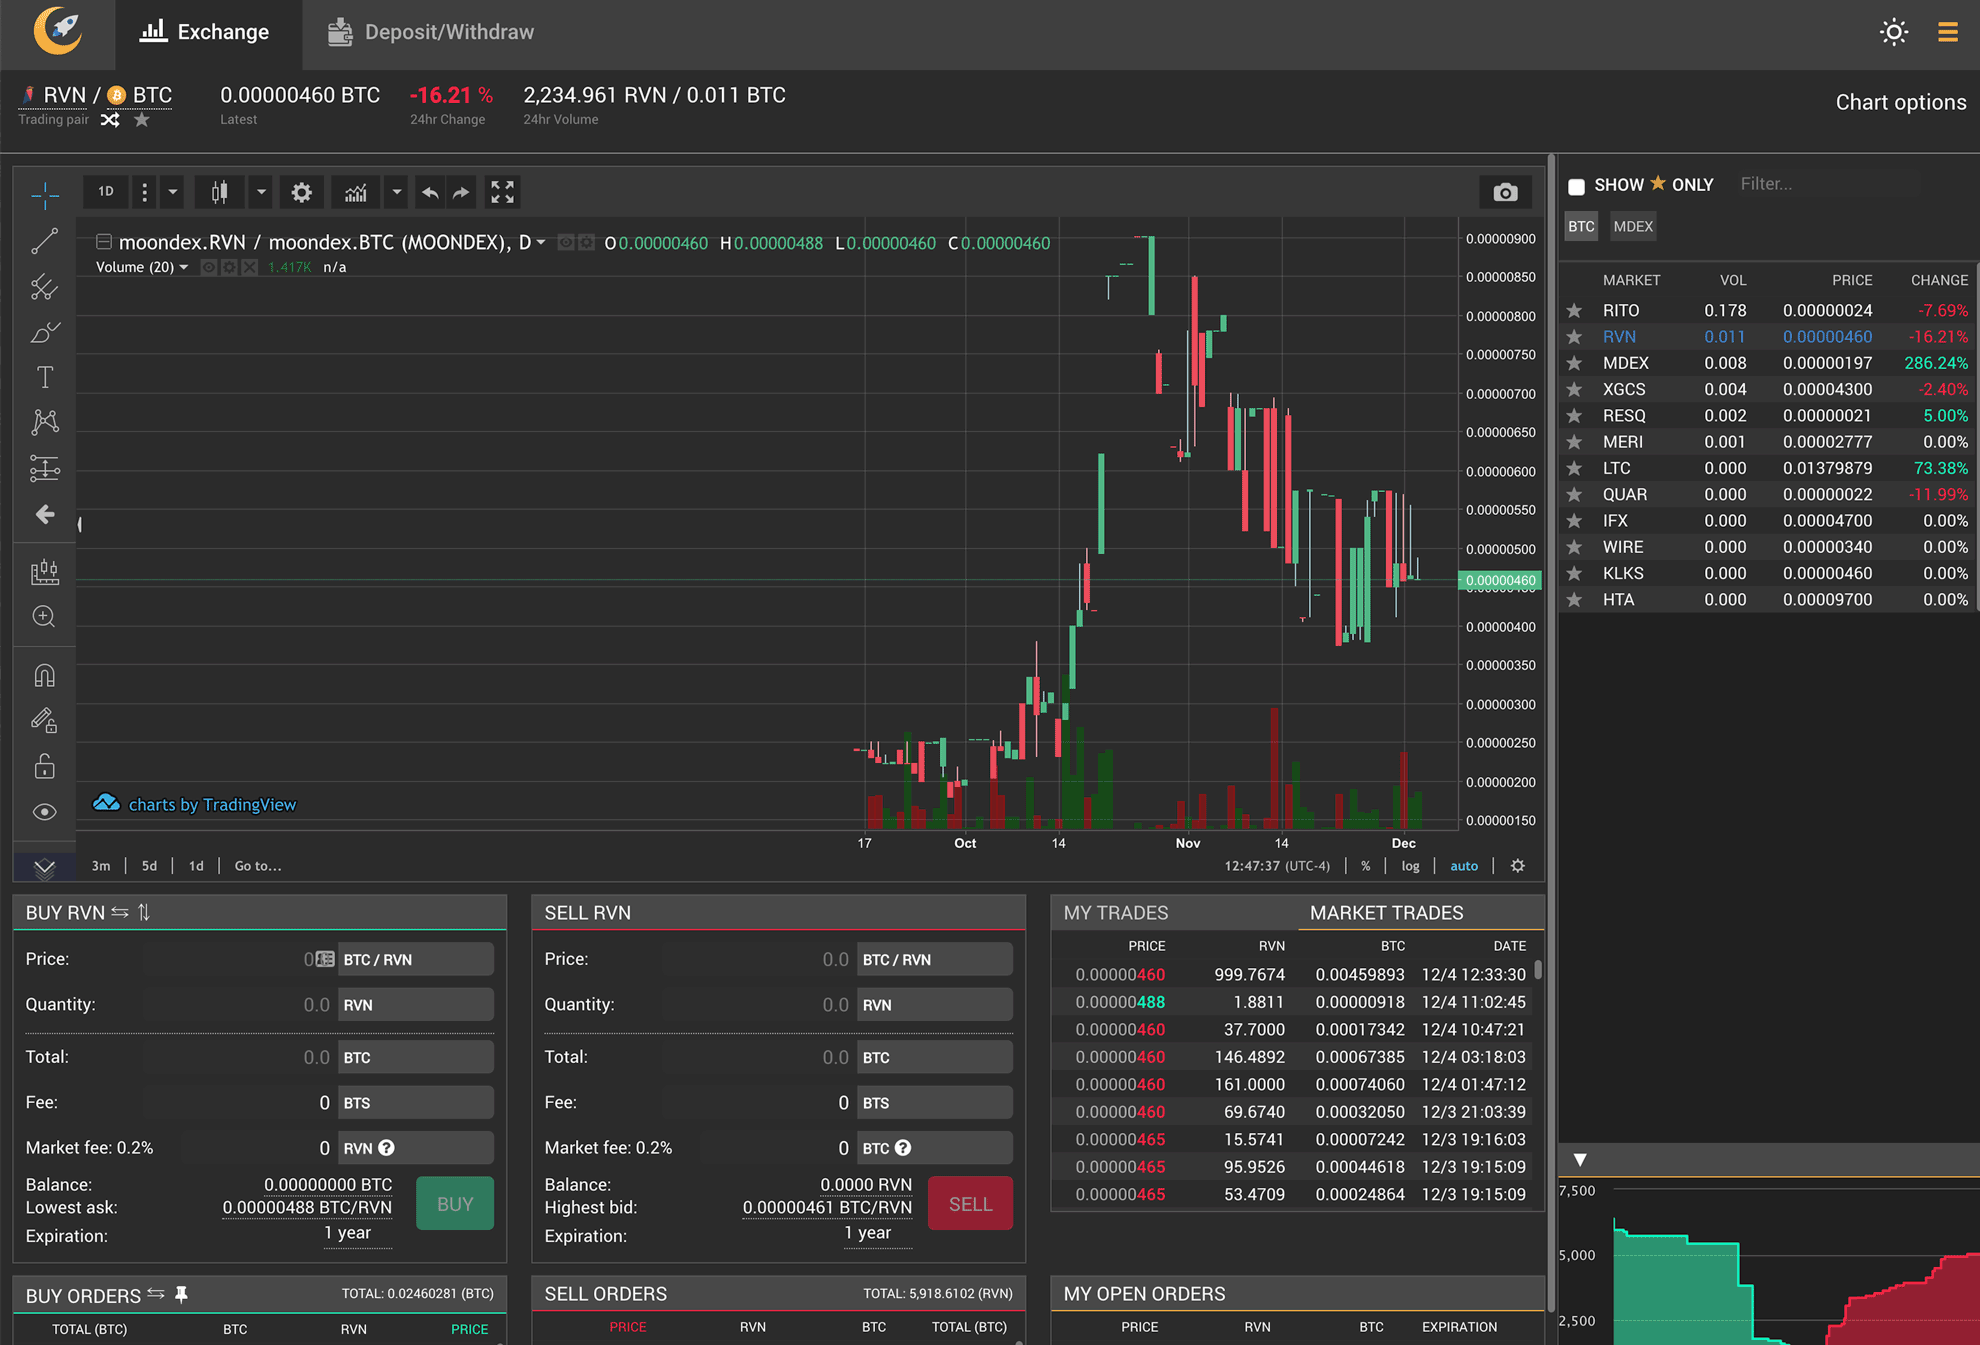Viewport: 1980px width, 1345px height.
Task: Switch theme using the sun icon
Action: click(x=1893, y=32)
